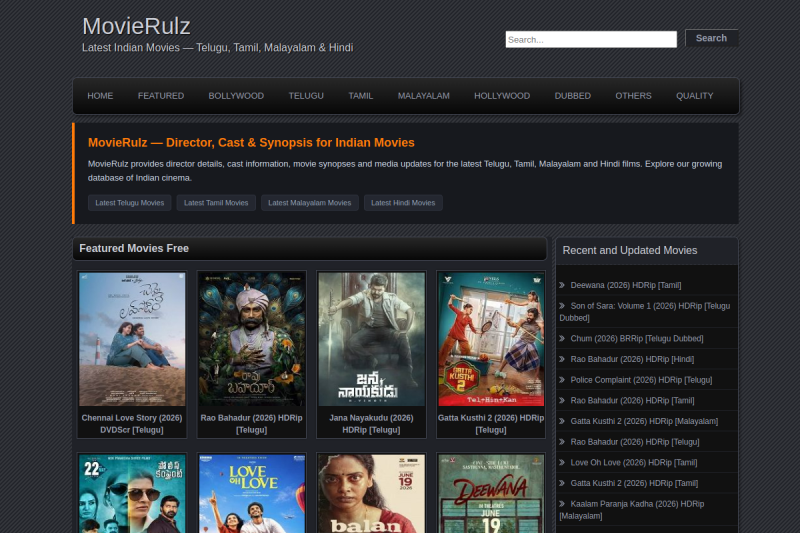This screenshot has height=533, width=800.
Task: Open the Deewana poster thumbnail
Action: pos(491,494)
